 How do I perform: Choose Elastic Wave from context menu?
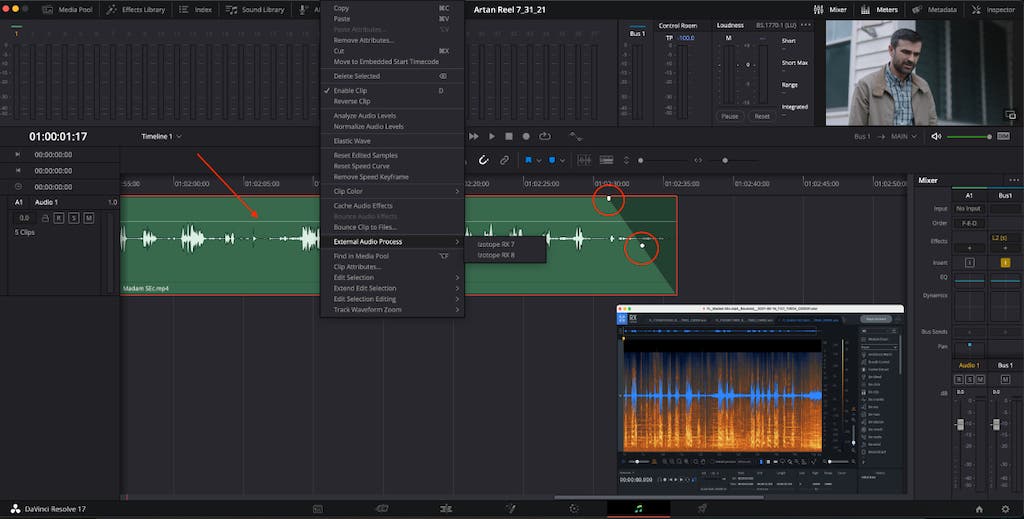(x=352, y=141)
